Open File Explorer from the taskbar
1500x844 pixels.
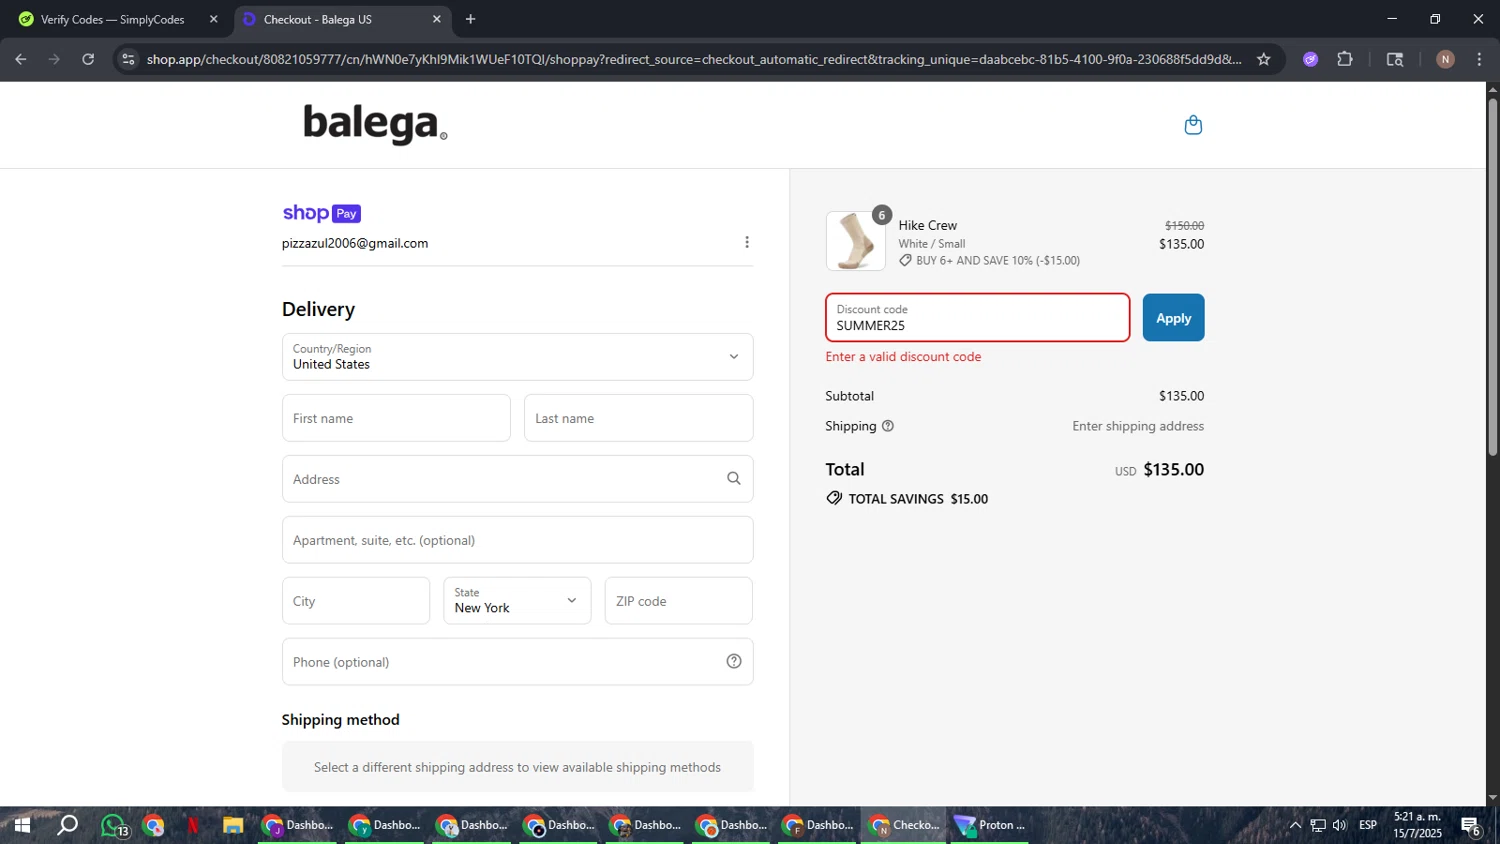[233, 826]
